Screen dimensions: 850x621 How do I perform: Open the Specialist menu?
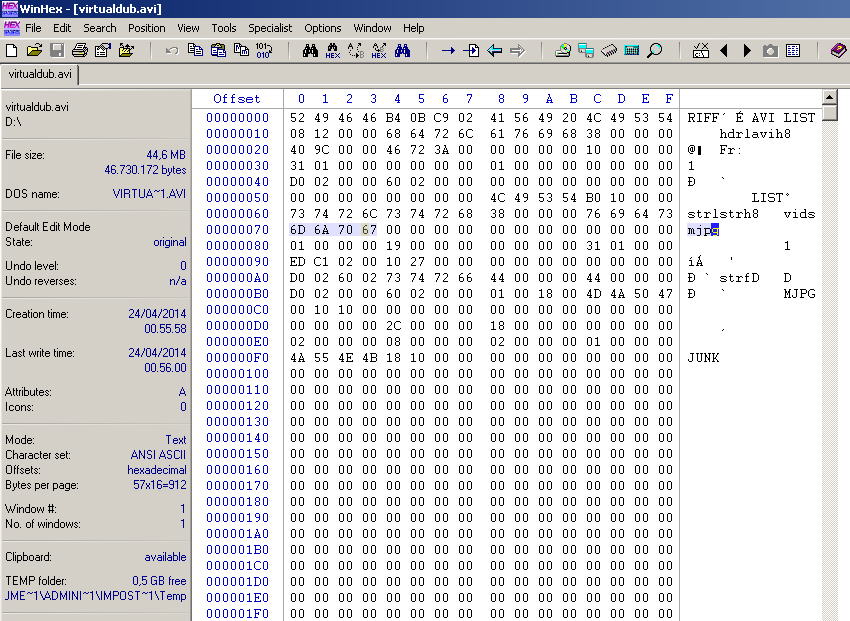tap(270, 28)
